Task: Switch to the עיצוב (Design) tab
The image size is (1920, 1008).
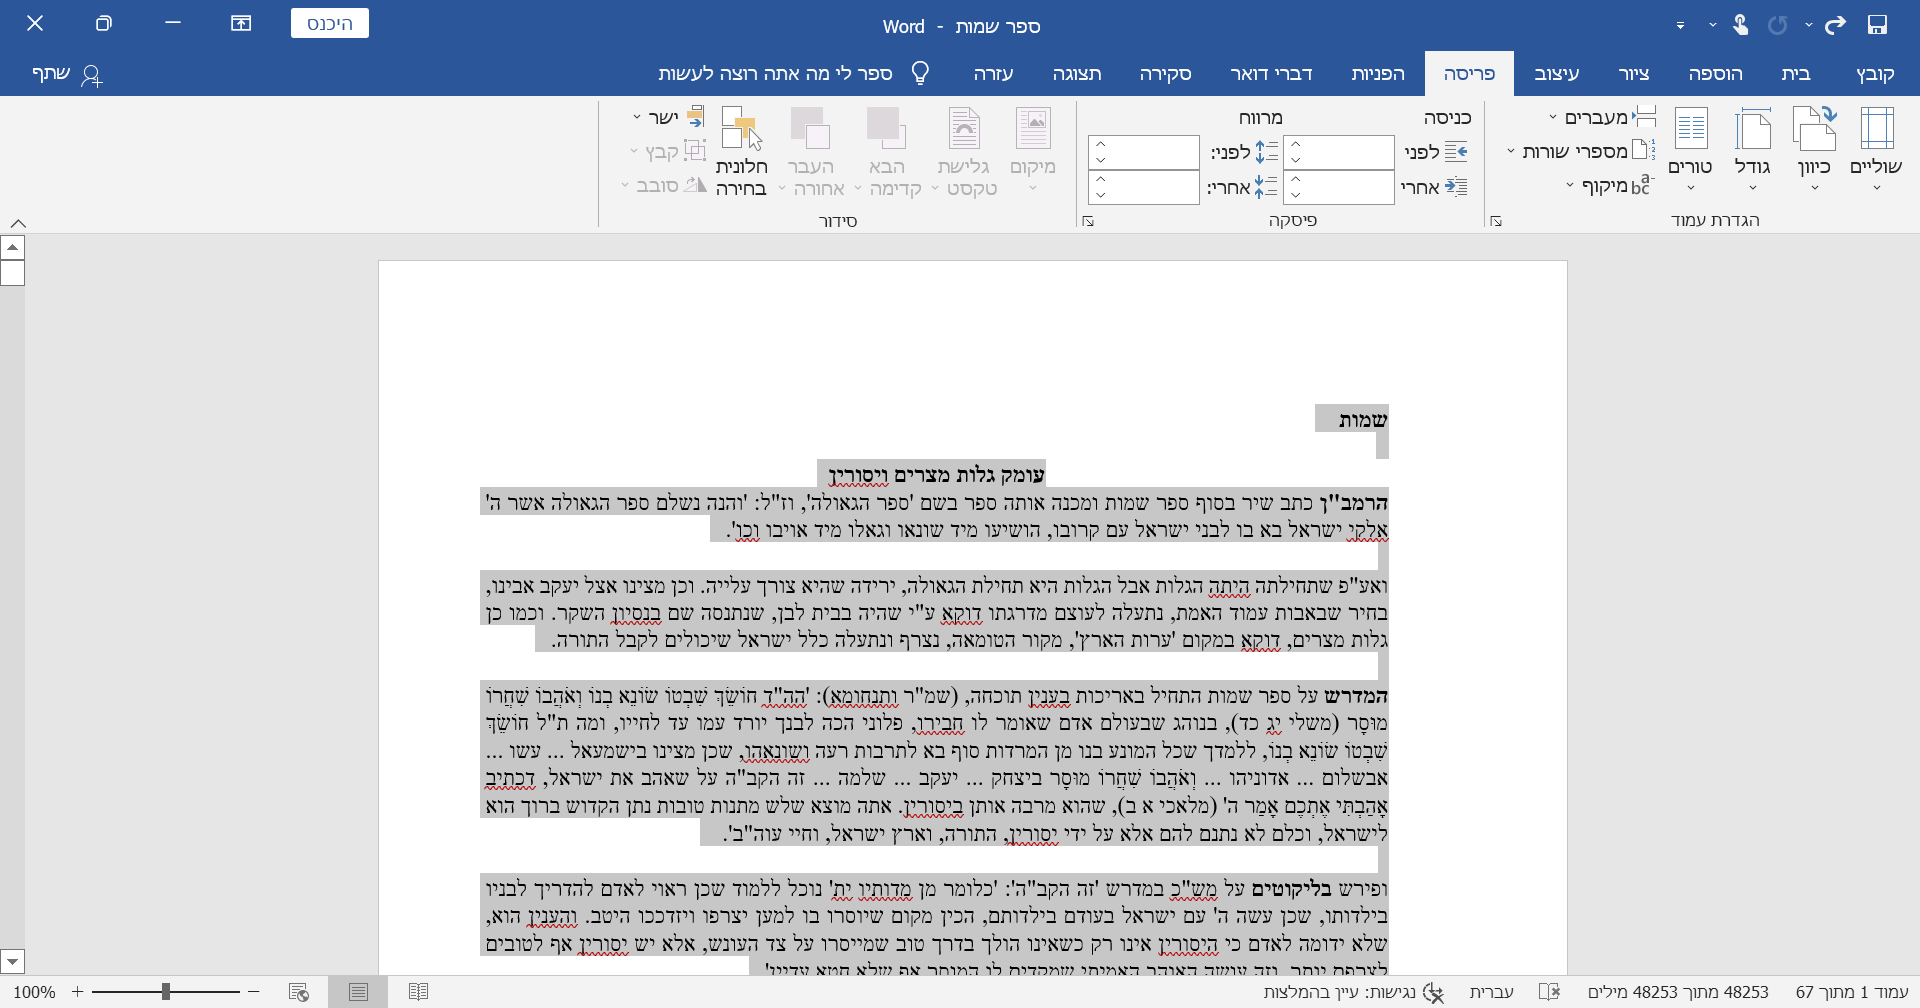Action: (x=1557, y=73)
